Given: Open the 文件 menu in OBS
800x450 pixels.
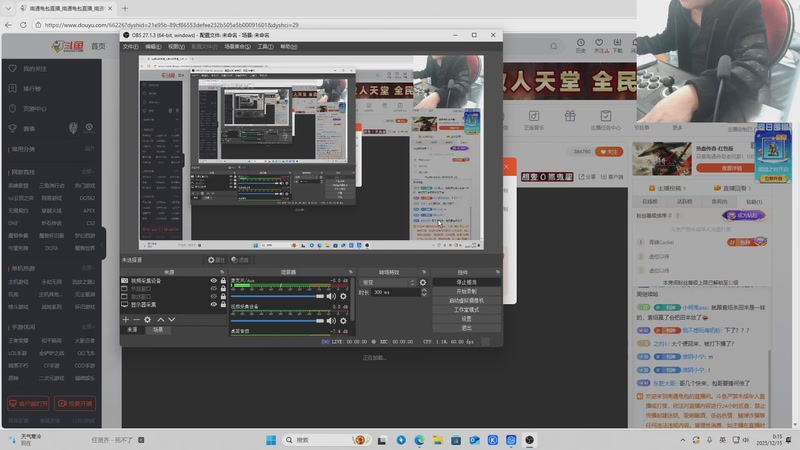Looking at the screenshot, I should (x=130, y=46).
